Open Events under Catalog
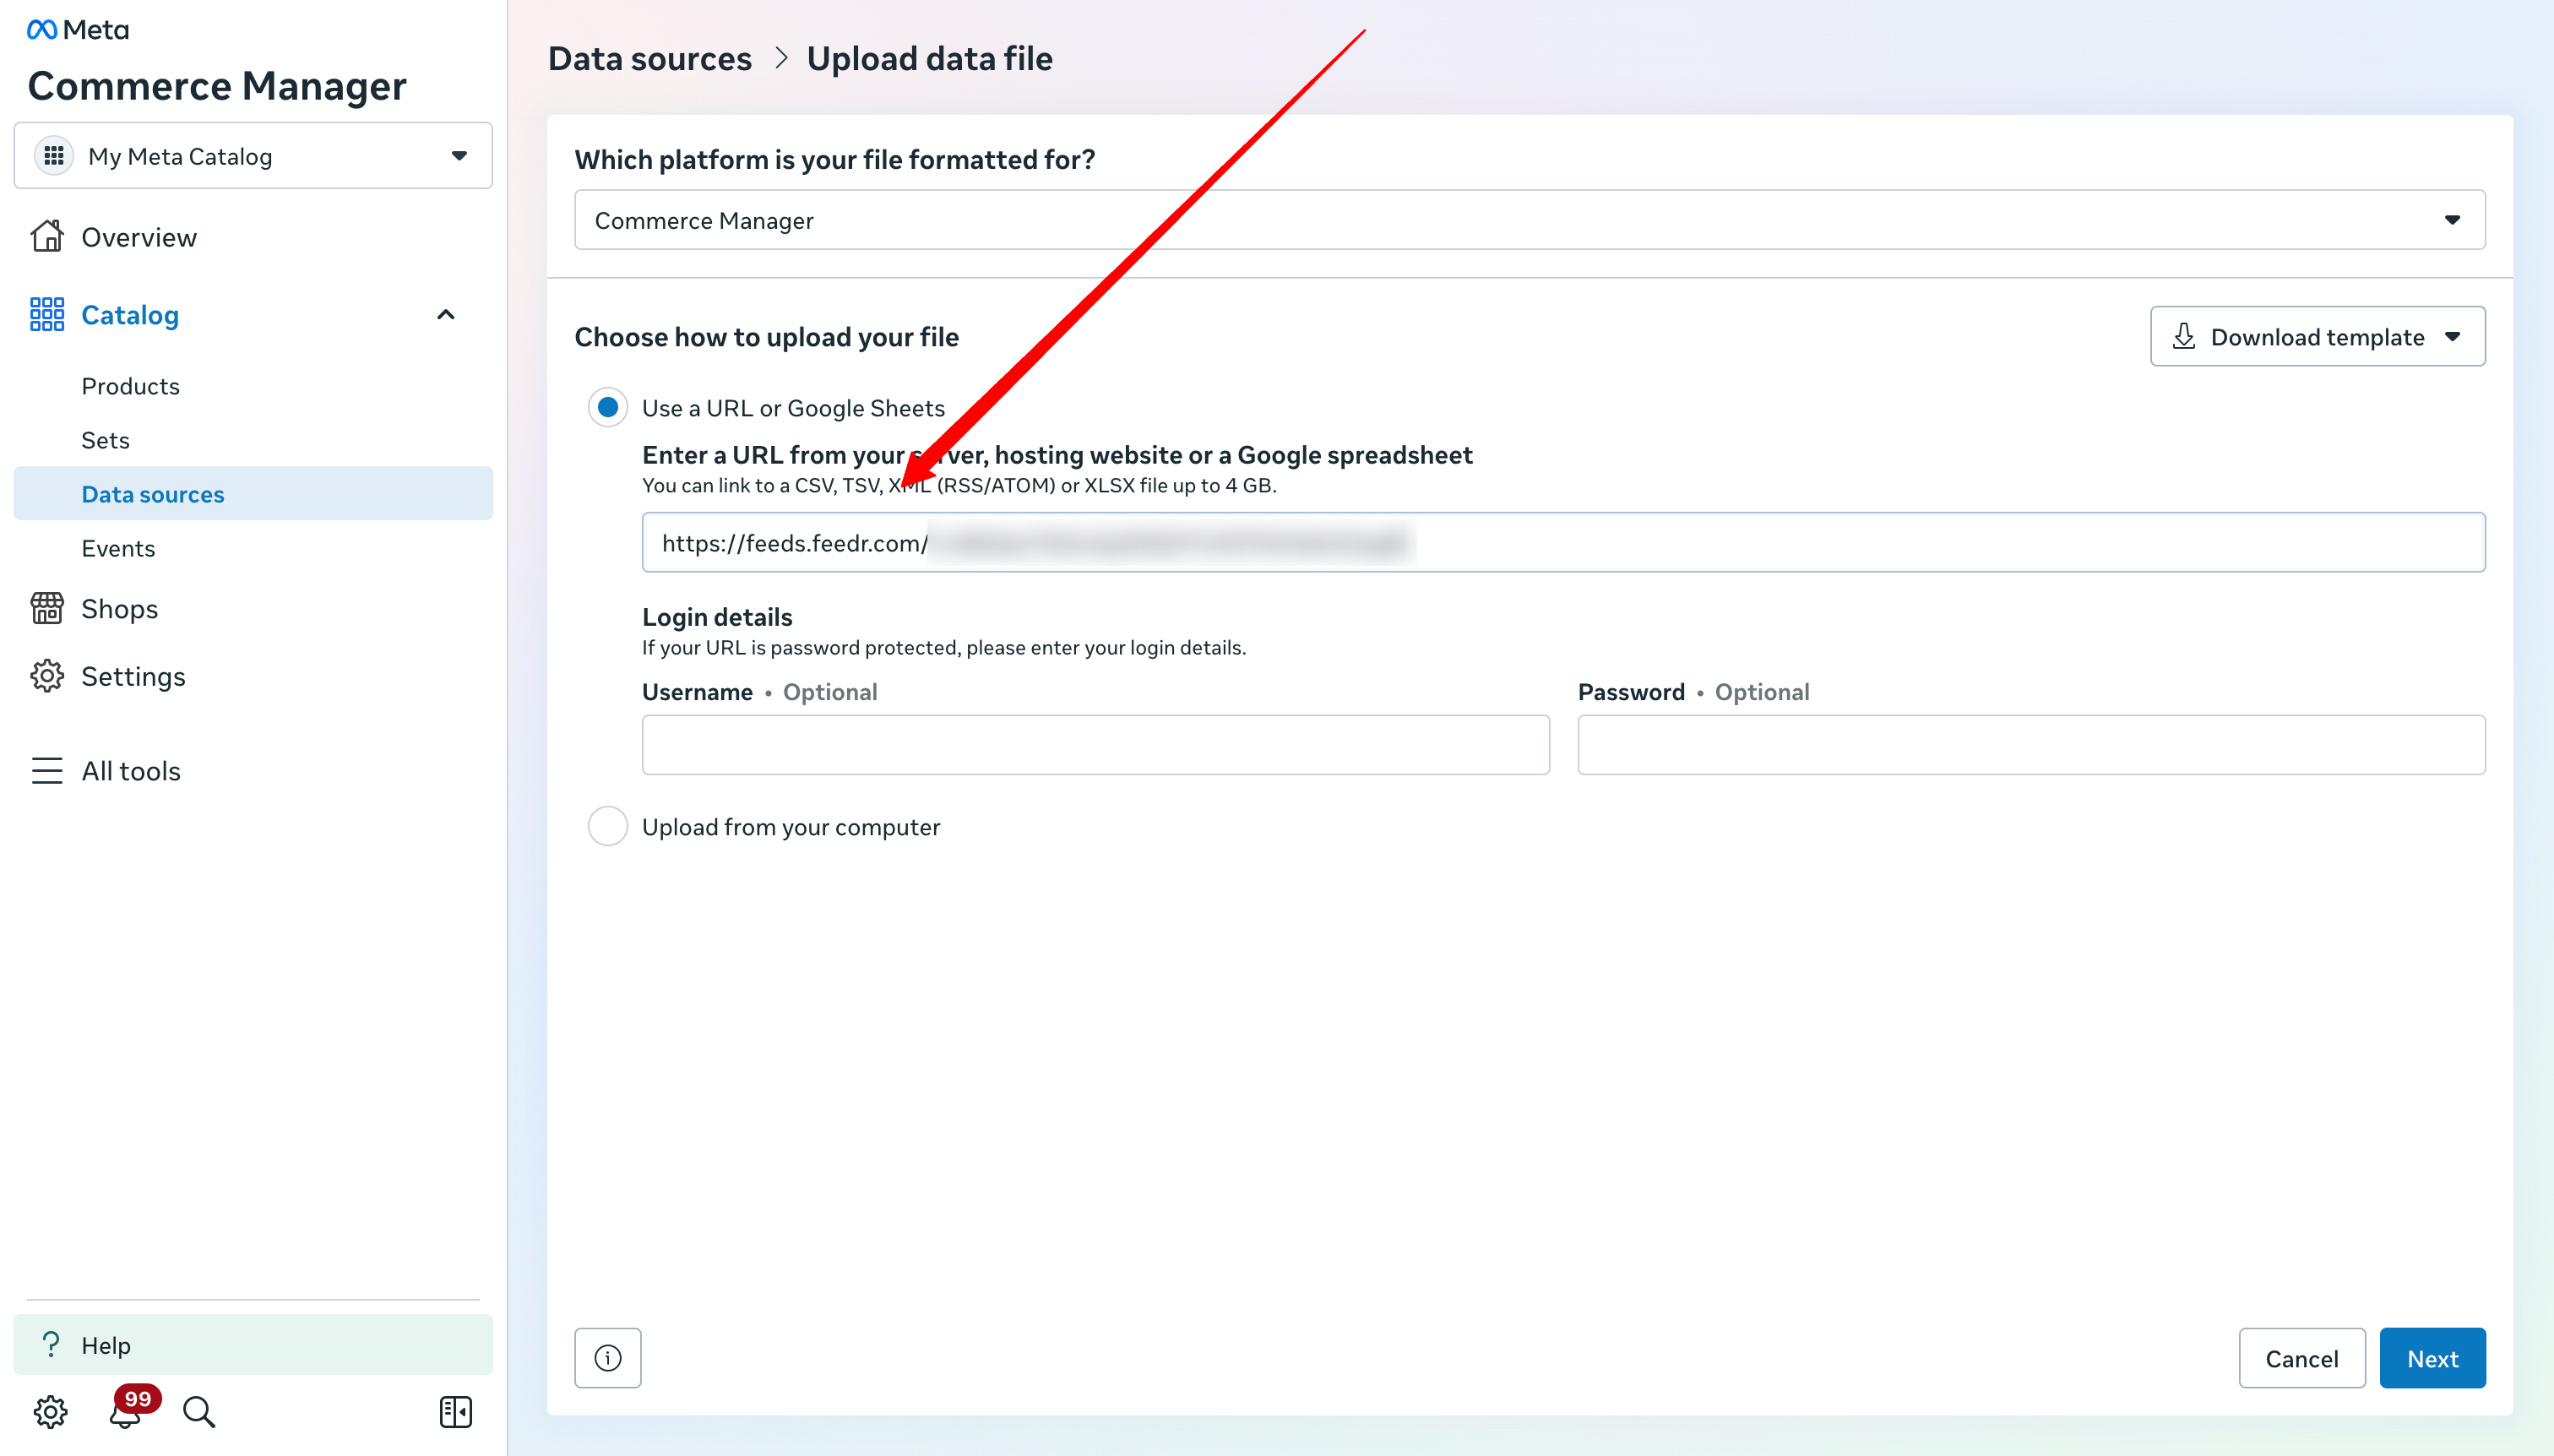2554x1456 pixels. (119, 548)
